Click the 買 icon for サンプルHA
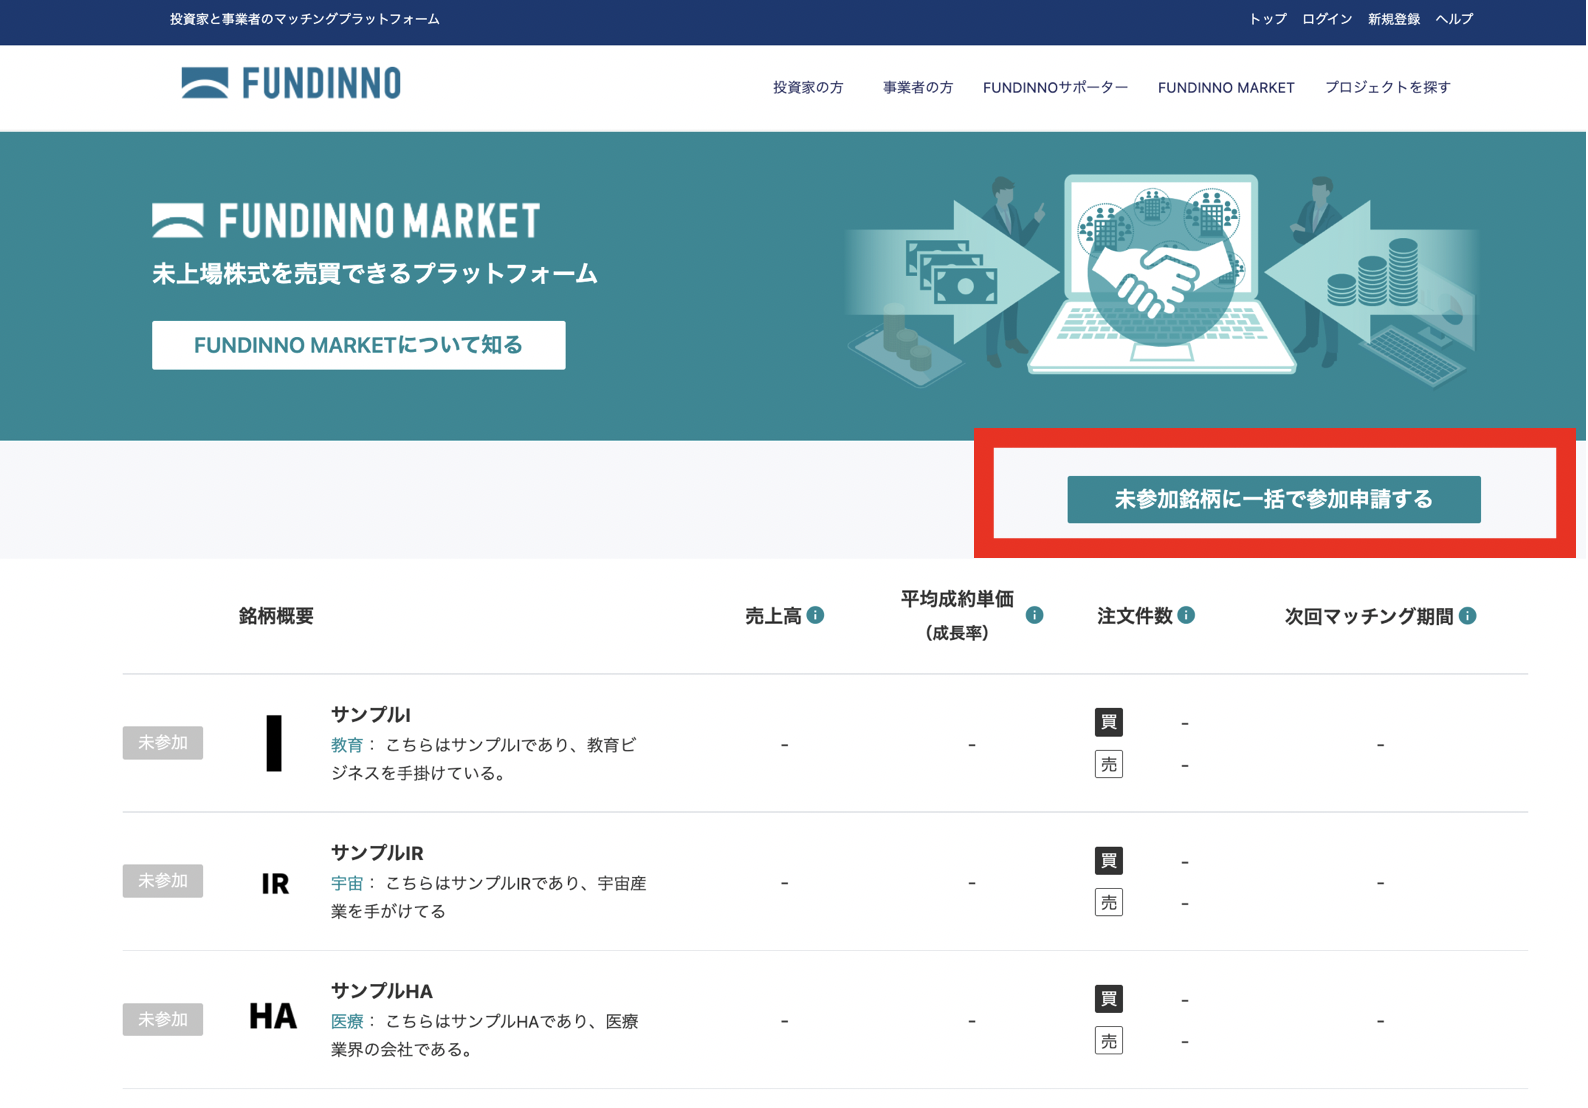Screen dimensions: 1588x1108 pos(1108,999)
